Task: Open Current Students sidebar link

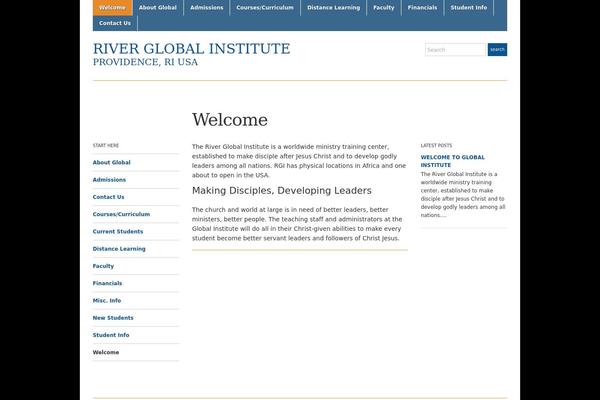Action: tap(118, 231)
